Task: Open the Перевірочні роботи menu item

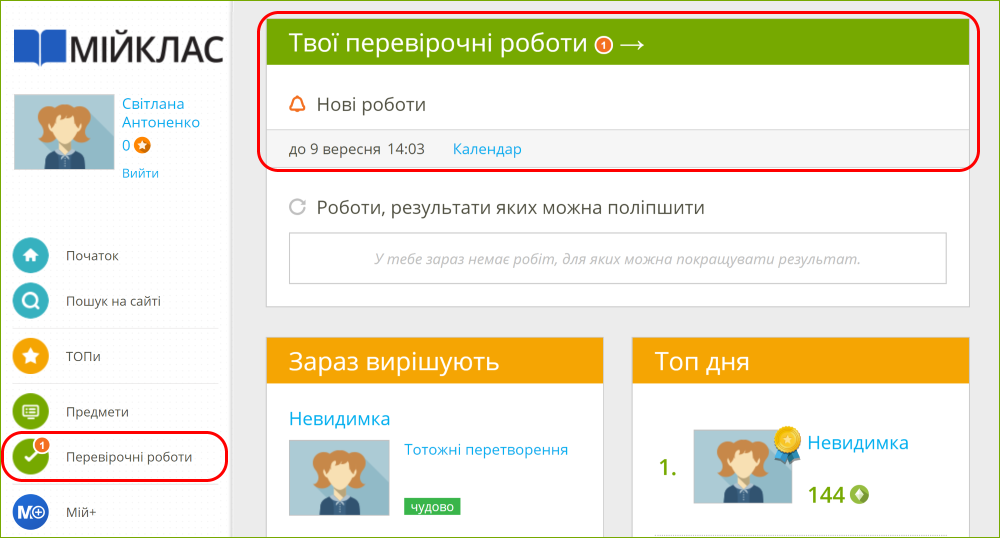Action: tap(129, 457)
